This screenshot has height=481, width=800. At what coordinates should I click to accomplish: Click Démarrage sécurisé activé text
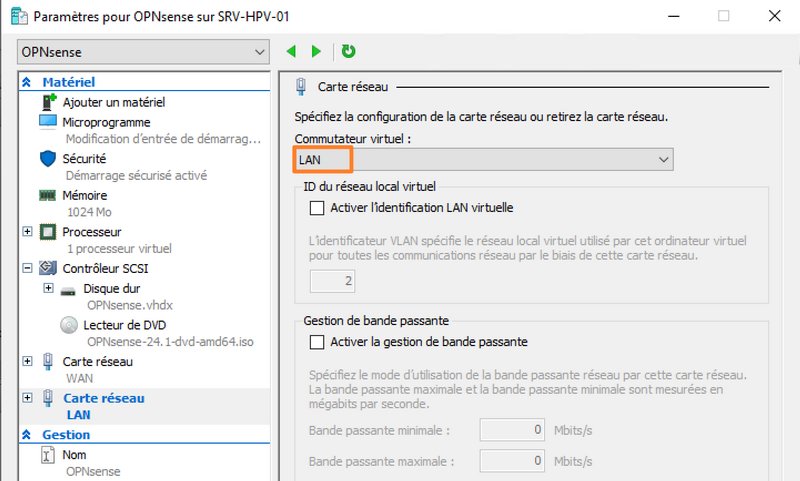click(x=136, y=175)
